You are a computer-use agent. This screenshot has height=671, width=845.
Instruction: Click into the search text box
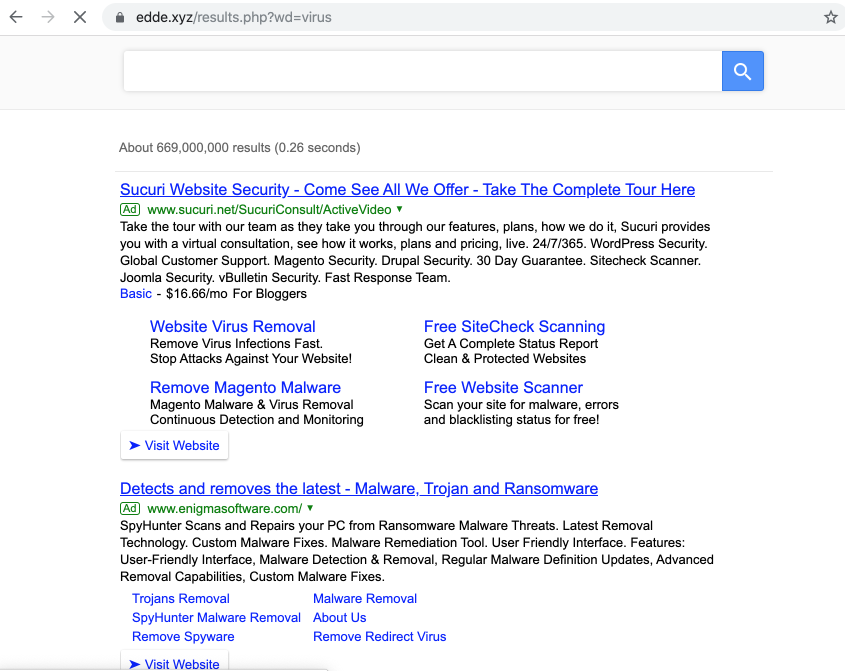(x=422, y=71)
